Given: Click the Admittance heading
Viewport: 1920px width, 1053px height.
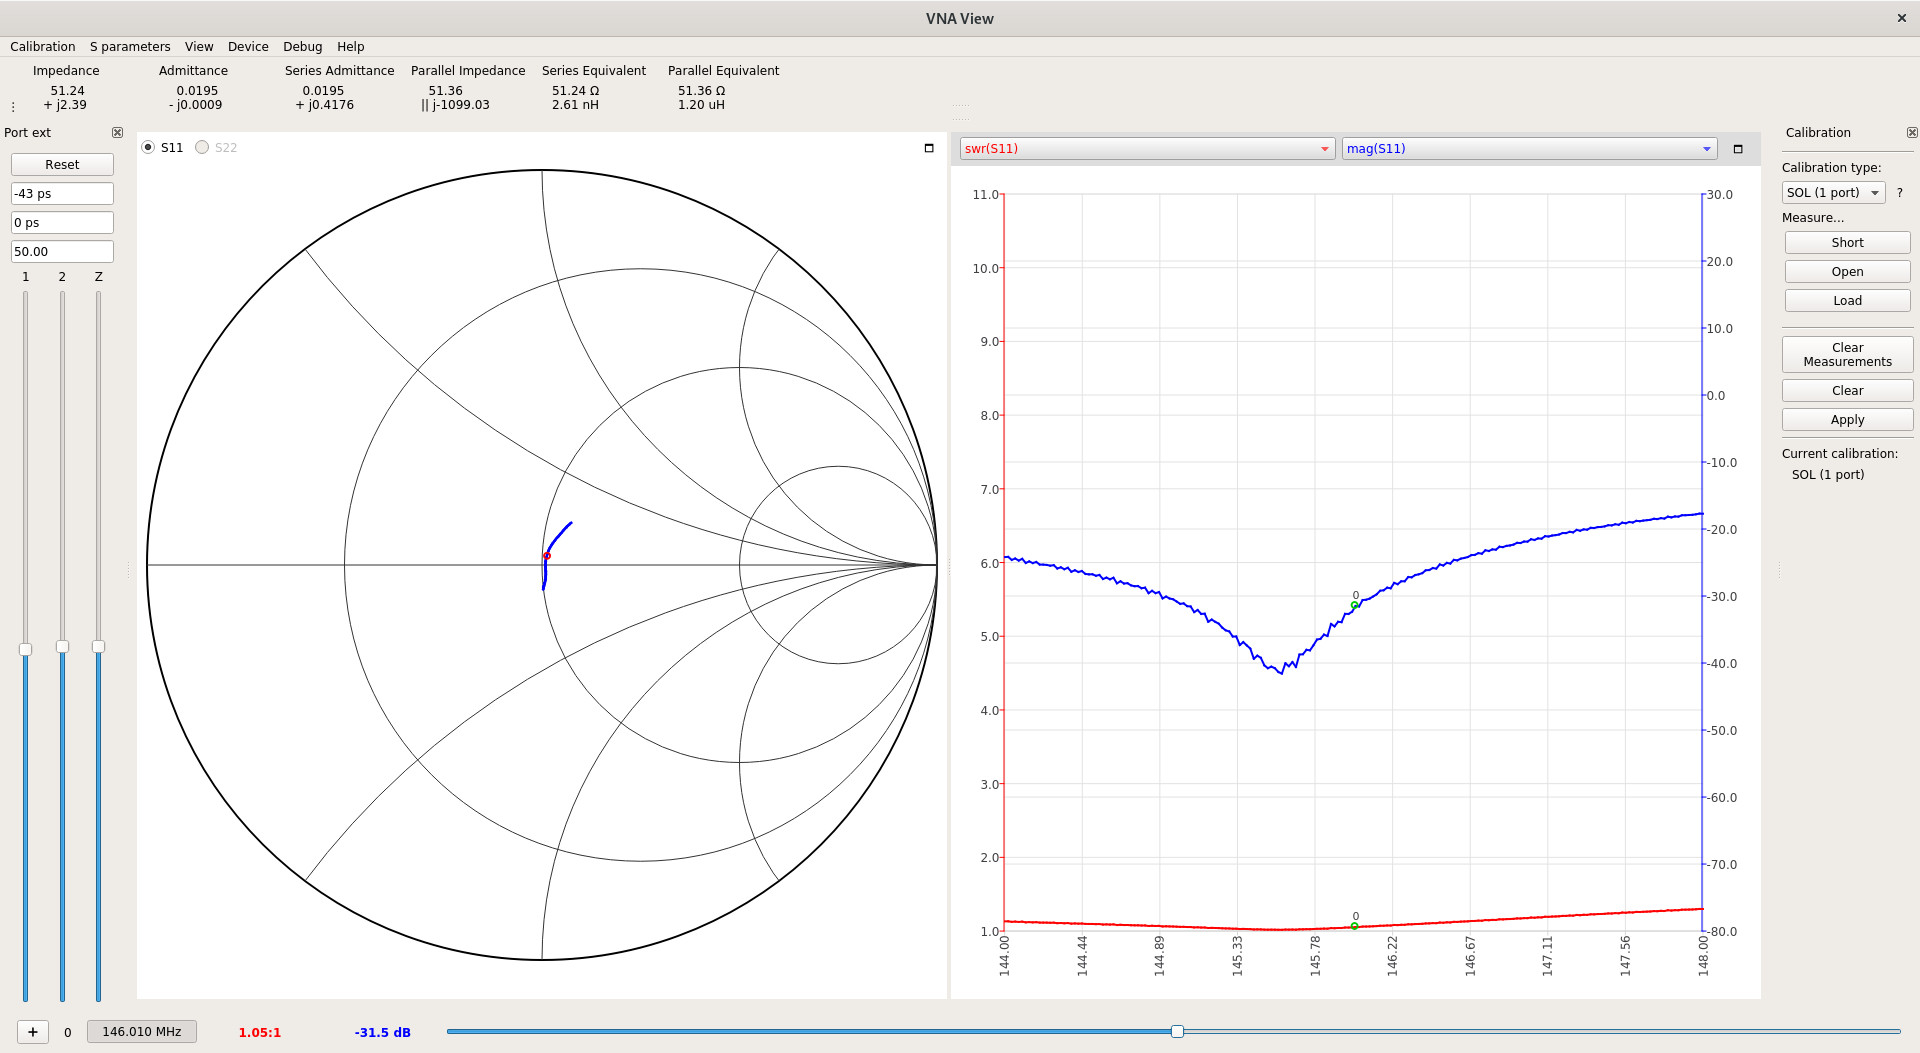Looking at the screenshot, I should 193,71.
